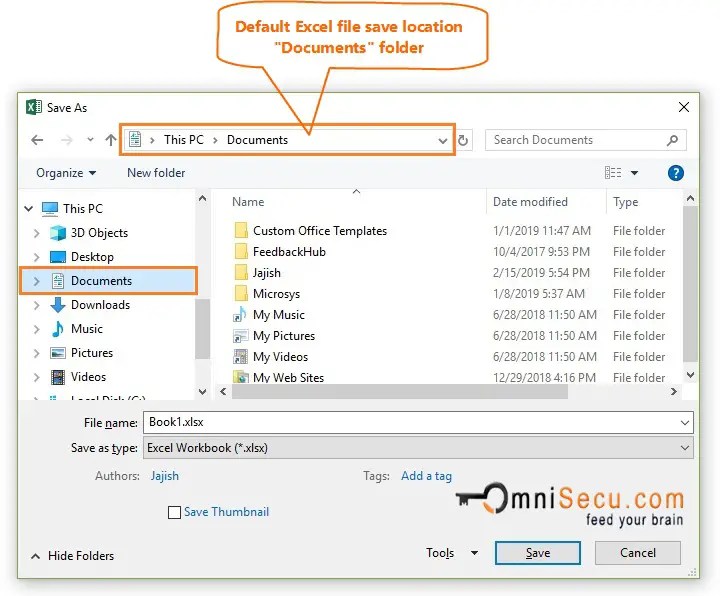Expand the 3D Objects node
The width and height of the screenshot is (720, 596).
[x=37, y=233]
